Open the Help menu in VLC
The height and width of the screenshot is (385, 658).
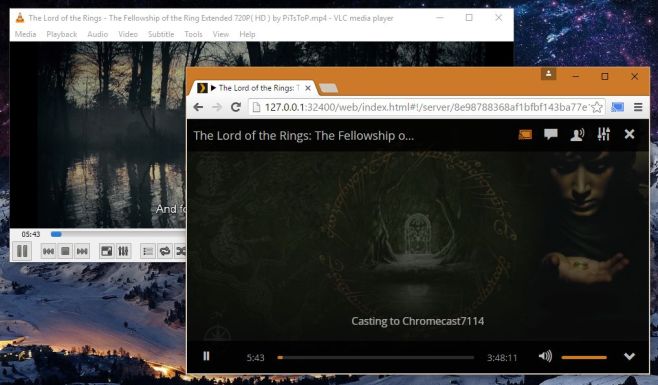[247, 34]
